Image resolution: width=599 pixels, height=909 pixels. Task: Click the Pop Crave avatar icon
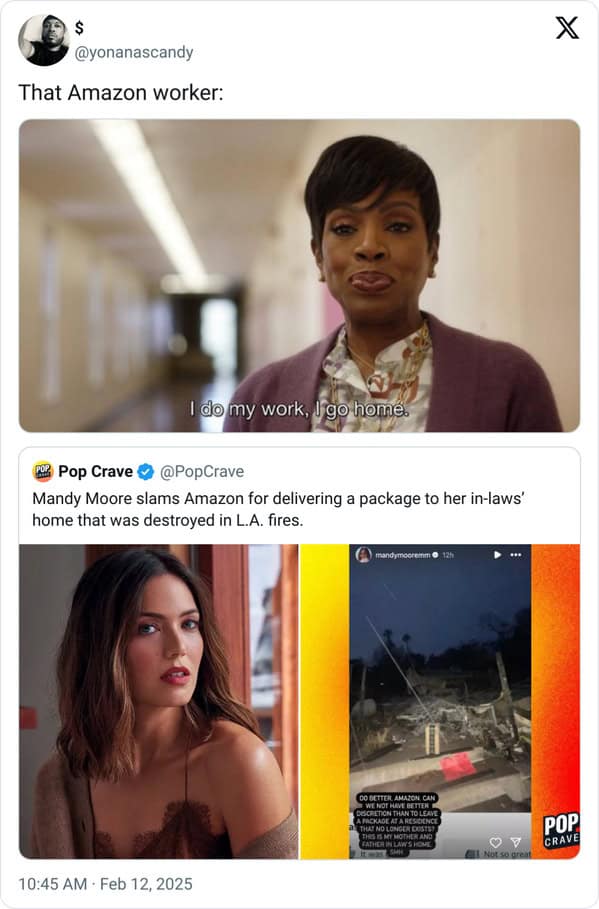pos(42,472)
